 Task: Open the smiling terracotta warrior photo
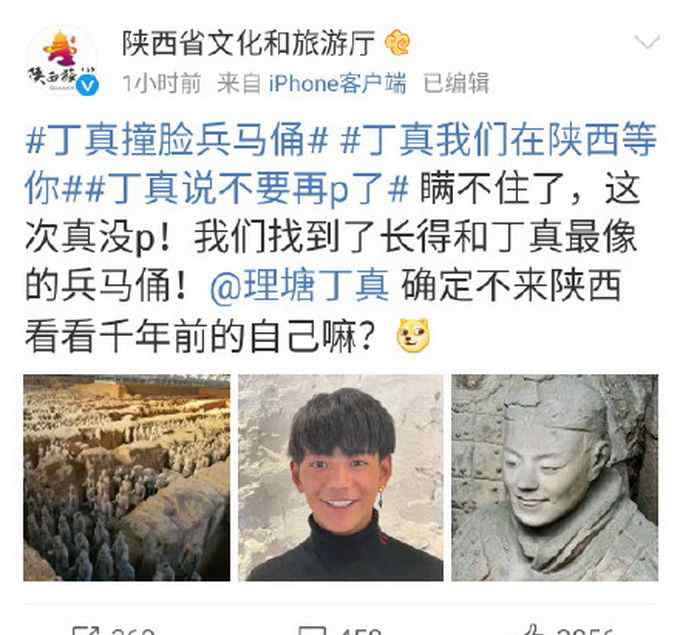tap(555, 478)
